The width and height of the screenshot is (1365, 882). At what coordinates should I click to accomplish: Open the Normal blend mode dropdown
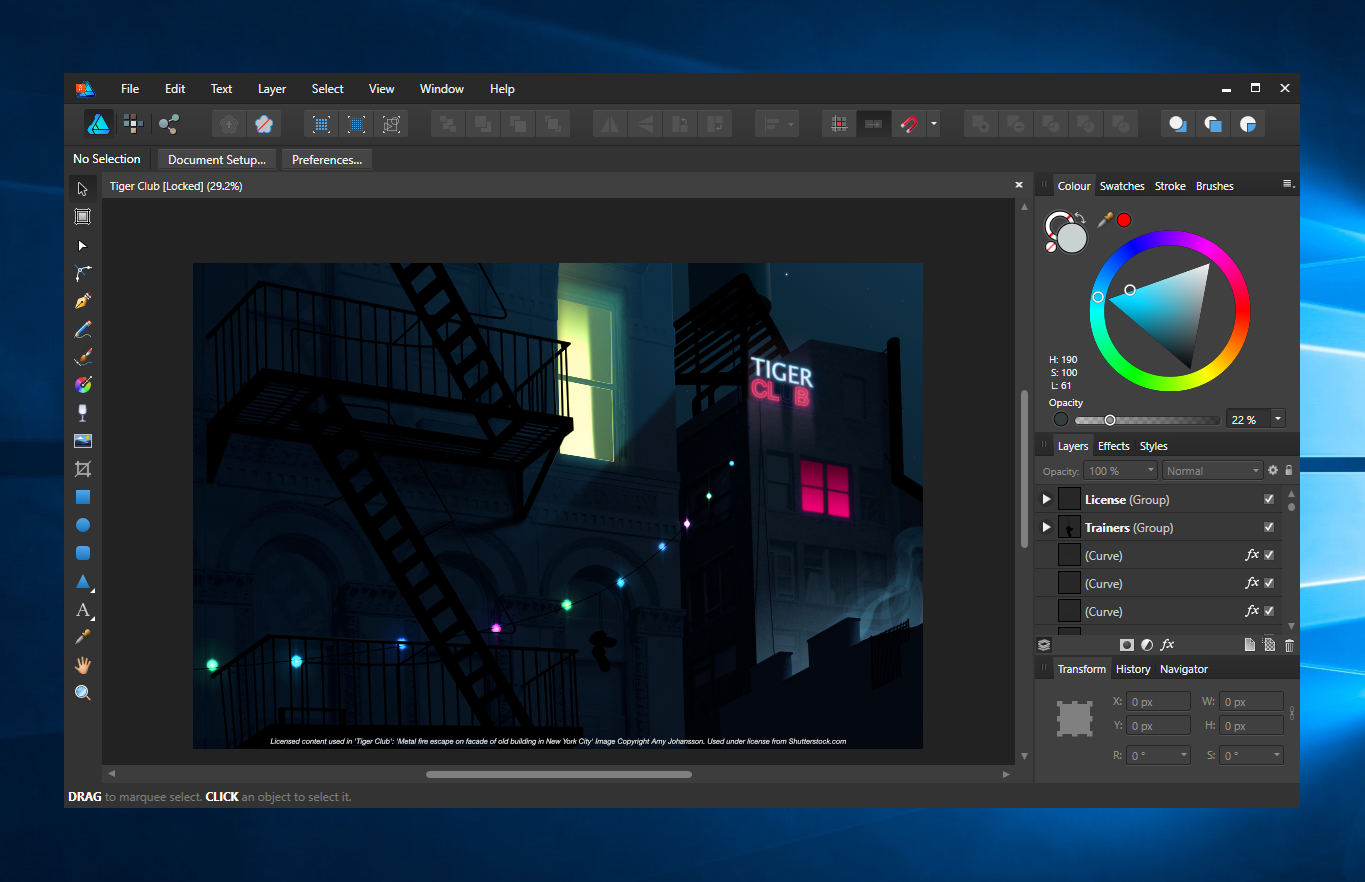(x=1213, y=471)
